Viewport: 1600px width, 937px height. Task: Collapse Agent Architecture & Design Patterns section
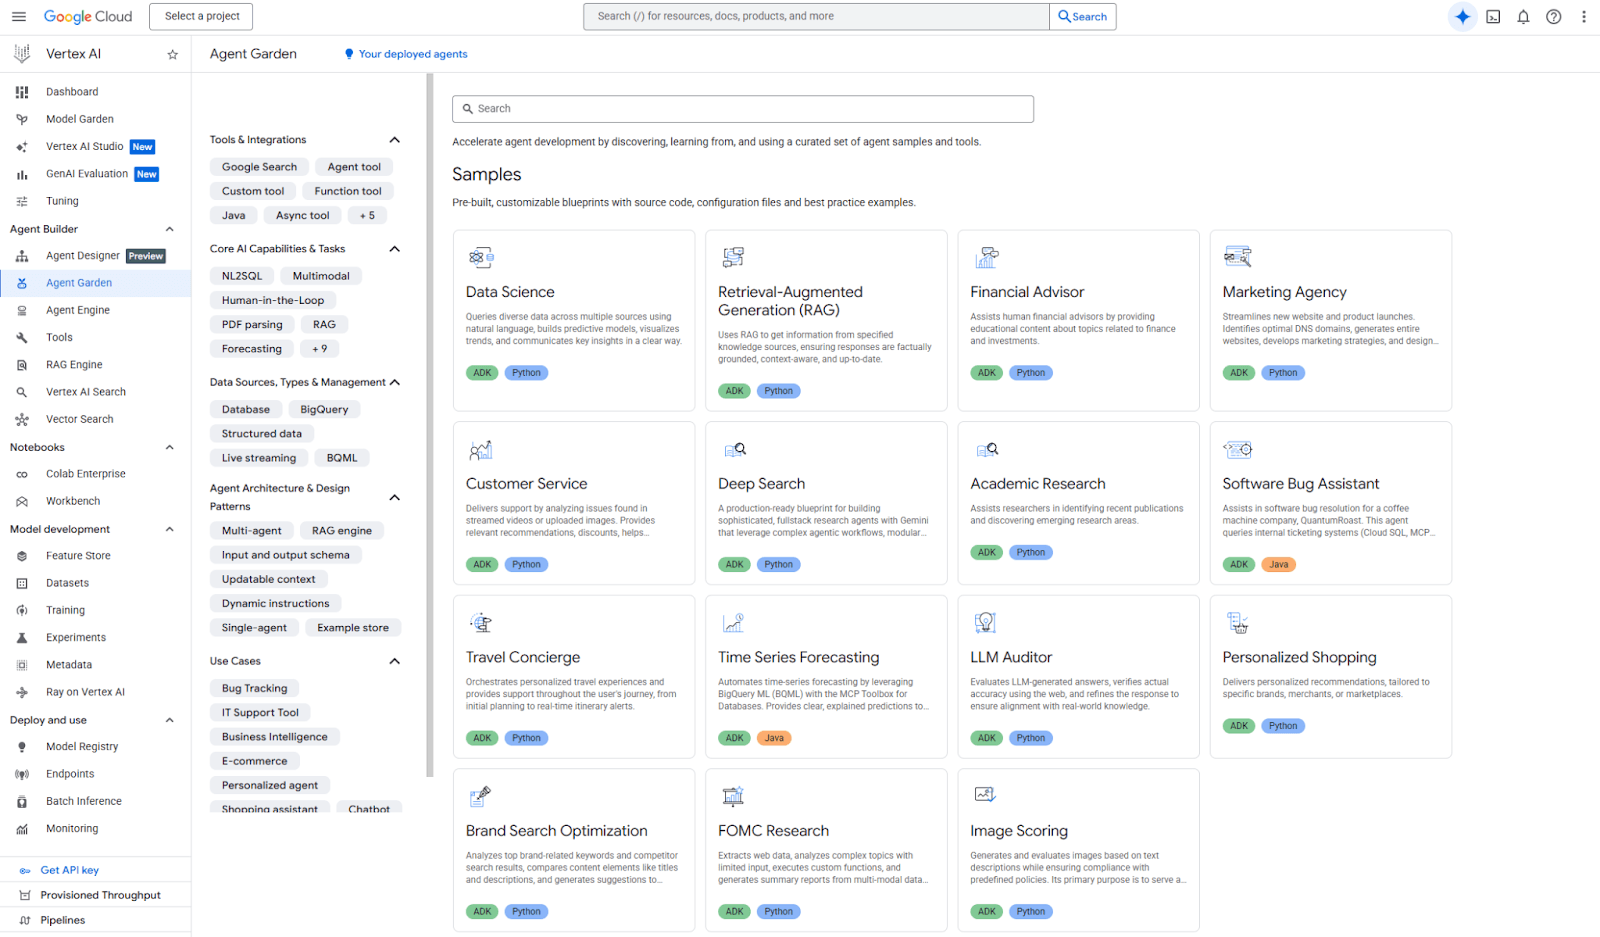click(395, 497)
